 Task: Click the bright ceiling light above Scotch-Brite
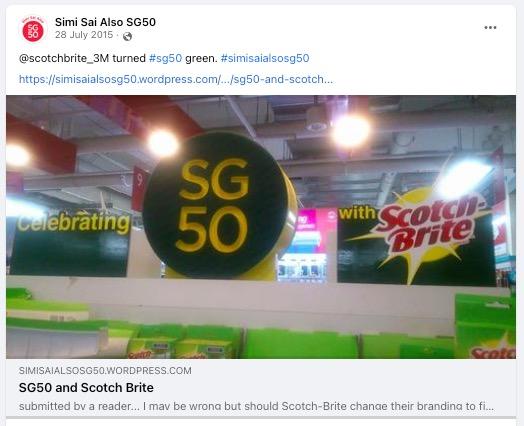click(x=463, y=178)
